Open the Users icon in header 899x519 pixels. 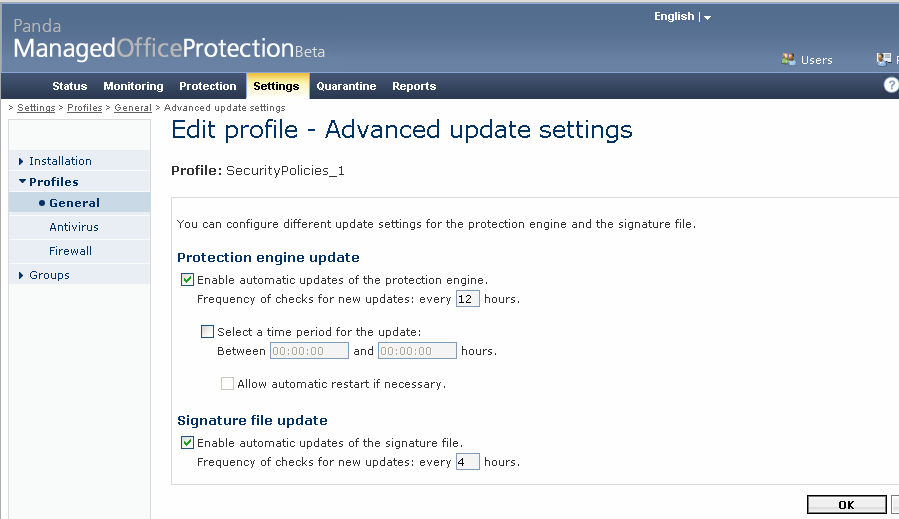point(788,59)
